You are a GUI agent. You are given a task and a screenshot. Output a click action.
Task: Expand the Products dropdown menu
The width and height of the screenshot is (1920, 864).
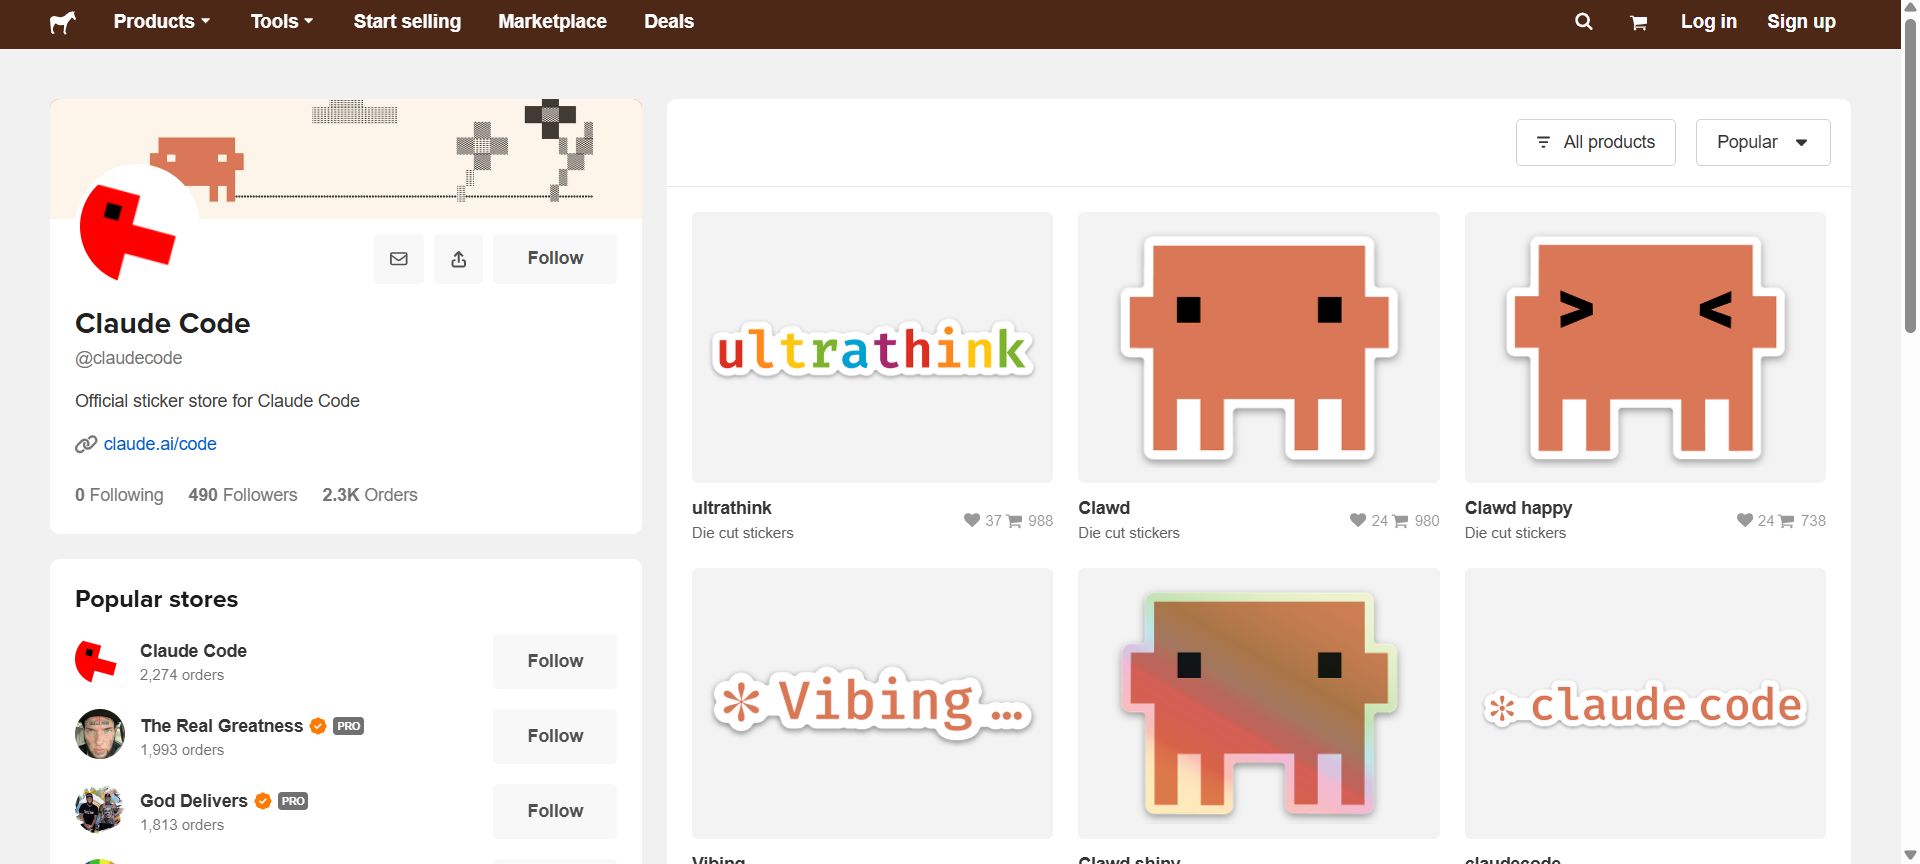point(161,22)
